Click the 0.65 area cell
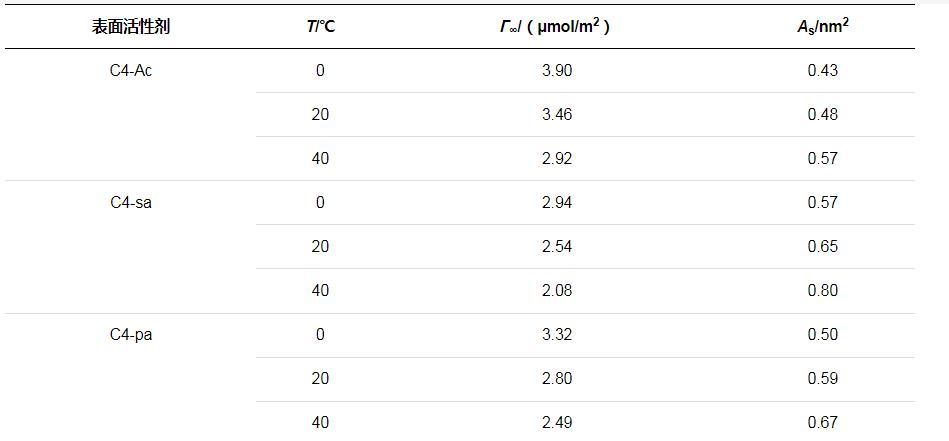The height and width of the screenshot is (441, 949). coord(822,247)
